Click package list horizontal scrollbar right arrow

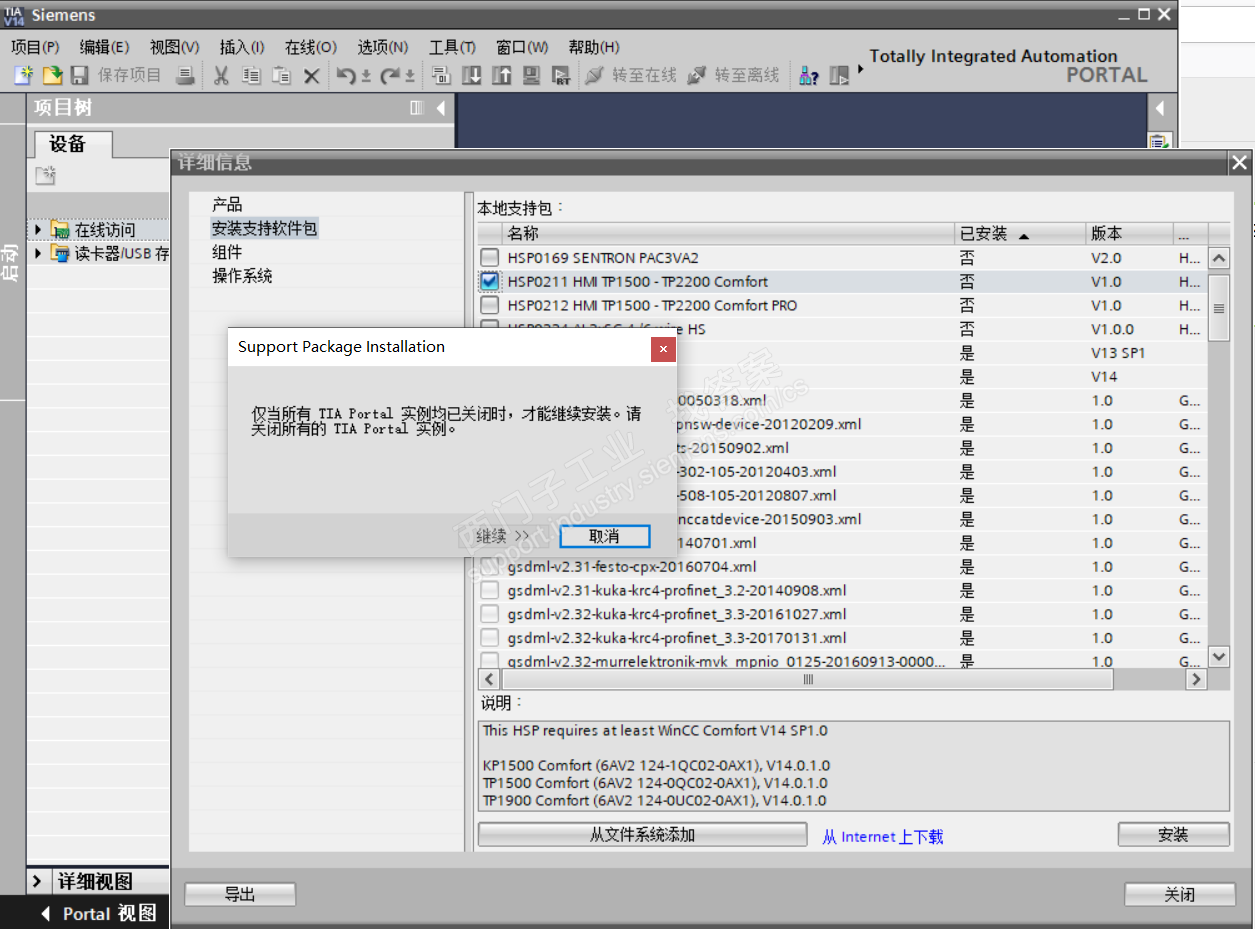[x=1196, y=679]
